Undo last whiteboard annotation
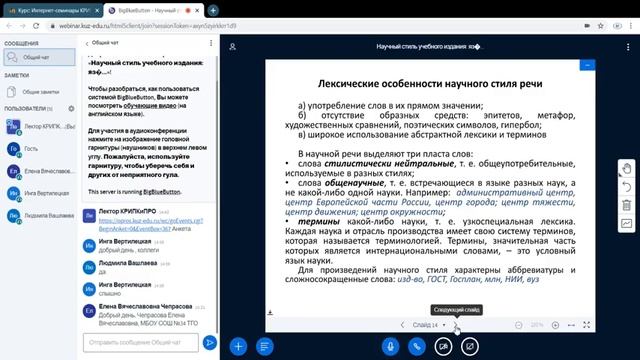 [627, 187]
